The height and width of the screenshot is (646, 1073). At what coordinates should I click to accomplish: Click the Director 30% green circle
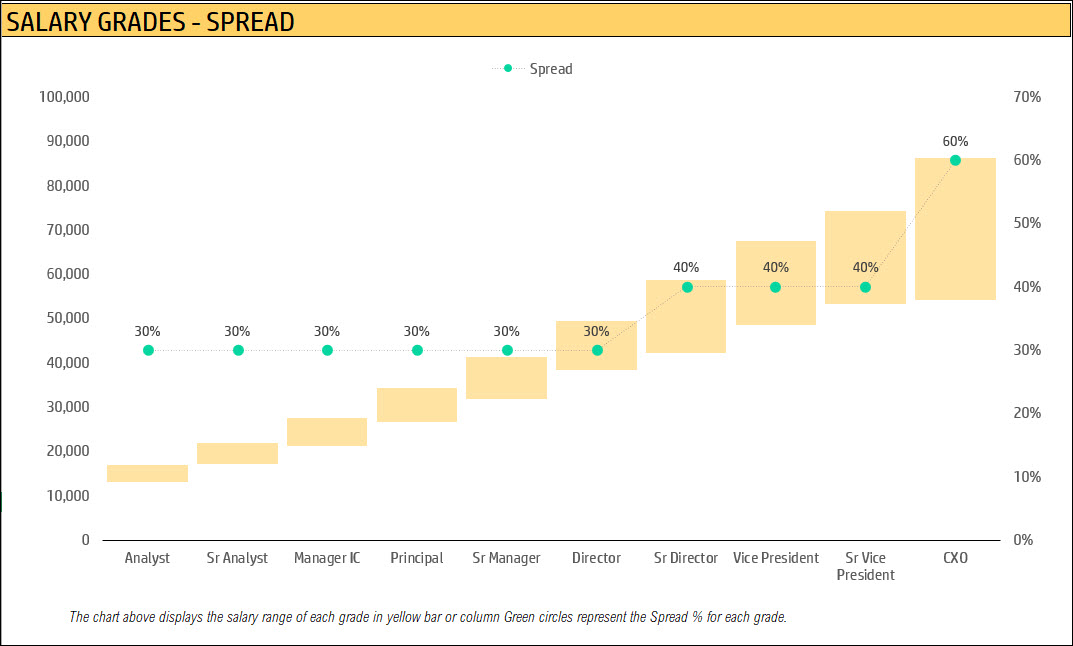click(x=597, y=350)
